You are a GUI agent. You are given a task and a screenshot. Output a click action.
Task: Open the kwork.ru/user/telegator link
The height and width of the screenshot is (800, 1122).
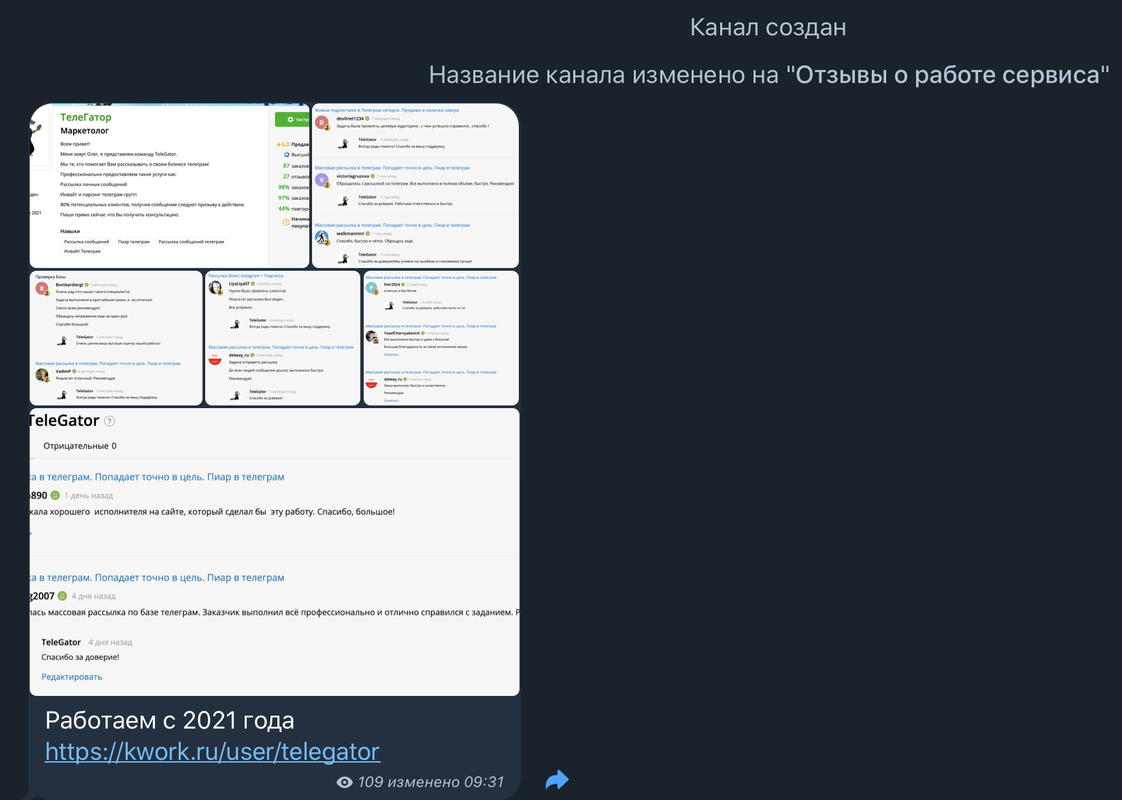point(211,751)
